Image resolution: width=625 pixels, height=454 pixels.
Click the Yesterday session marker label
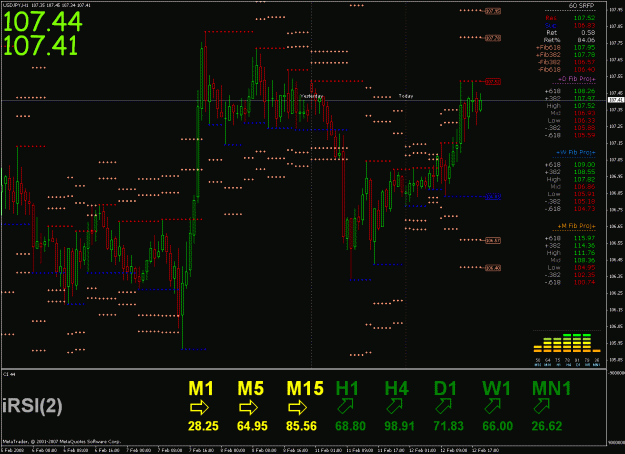[311, 96]
